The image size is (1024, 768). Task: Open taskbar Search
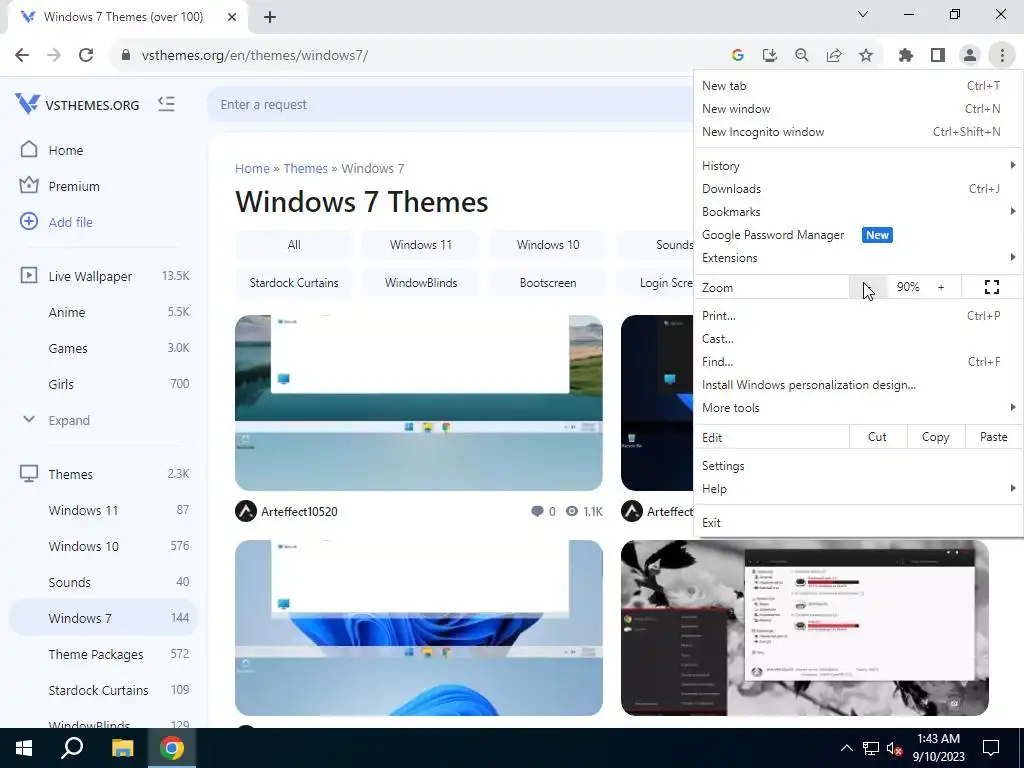pyautogui.click(x=72, y=748)
